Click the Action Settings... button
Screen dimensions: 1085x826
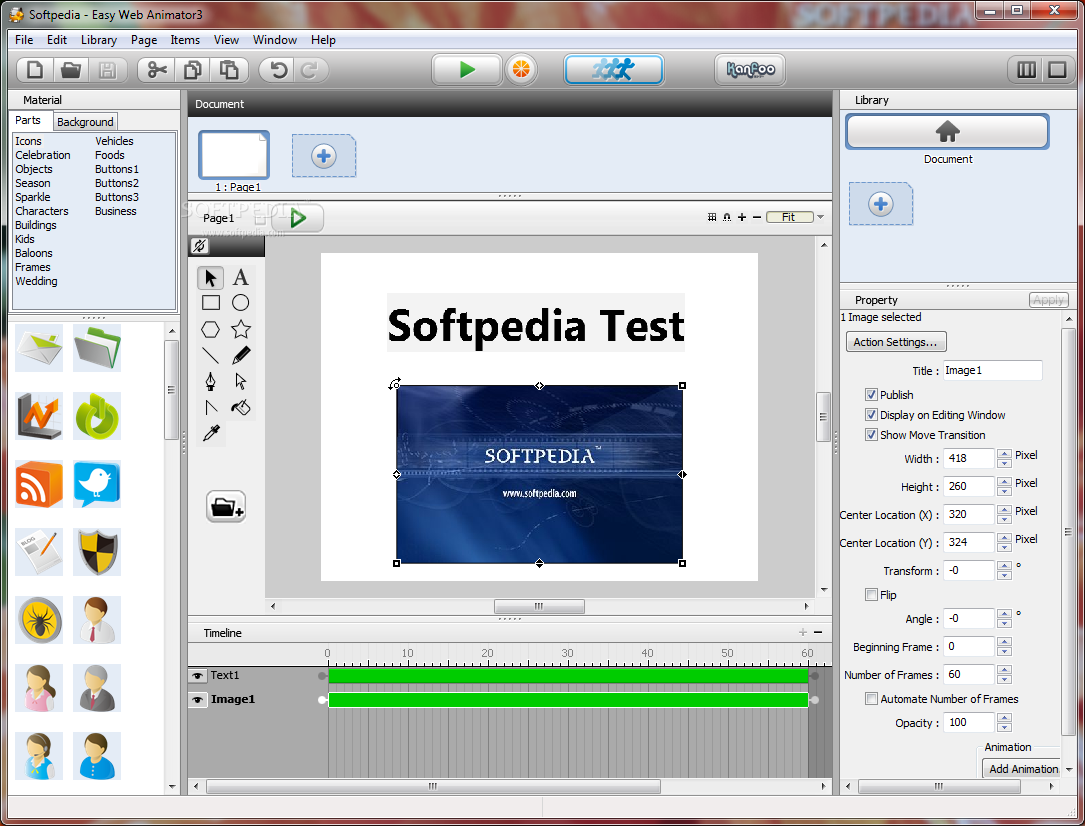click(x=896, y=342)
